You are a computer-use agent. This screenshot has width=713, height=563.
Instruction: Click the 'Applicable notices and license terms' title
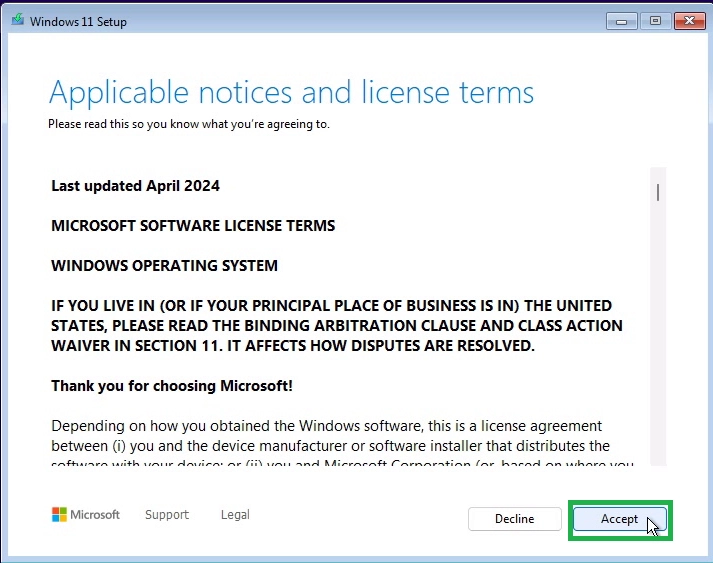[x=291, y=92]
